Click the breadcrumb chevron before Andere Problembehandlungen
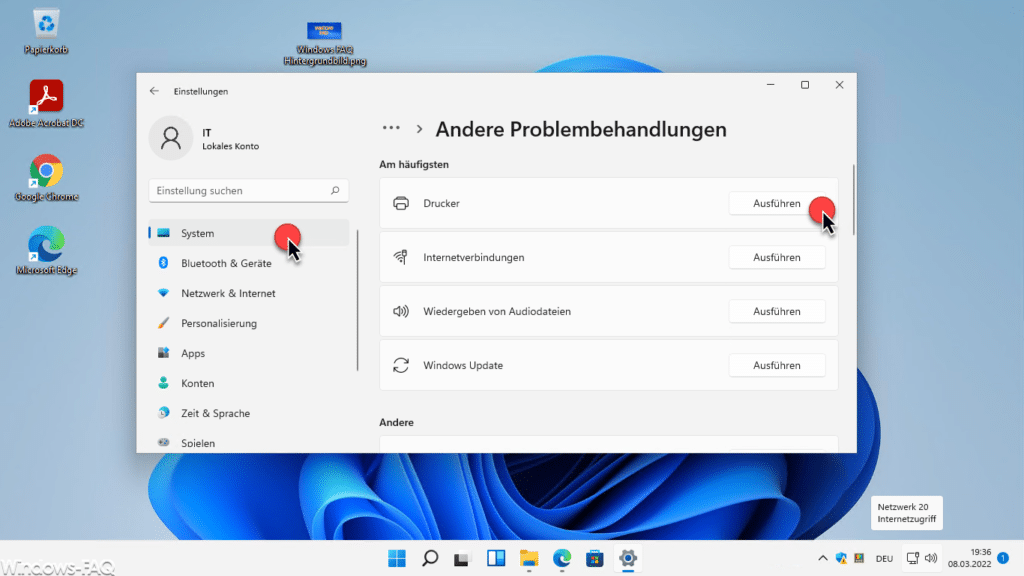Screen dimensions: 1024x576 (419, 129)
